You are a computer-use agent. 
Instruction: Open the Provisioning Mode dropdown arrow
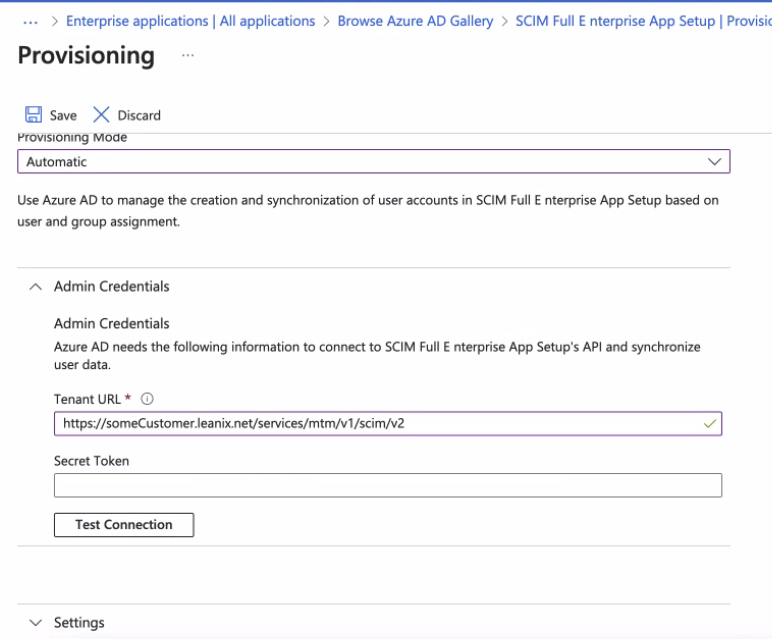[x=714, y=162]
